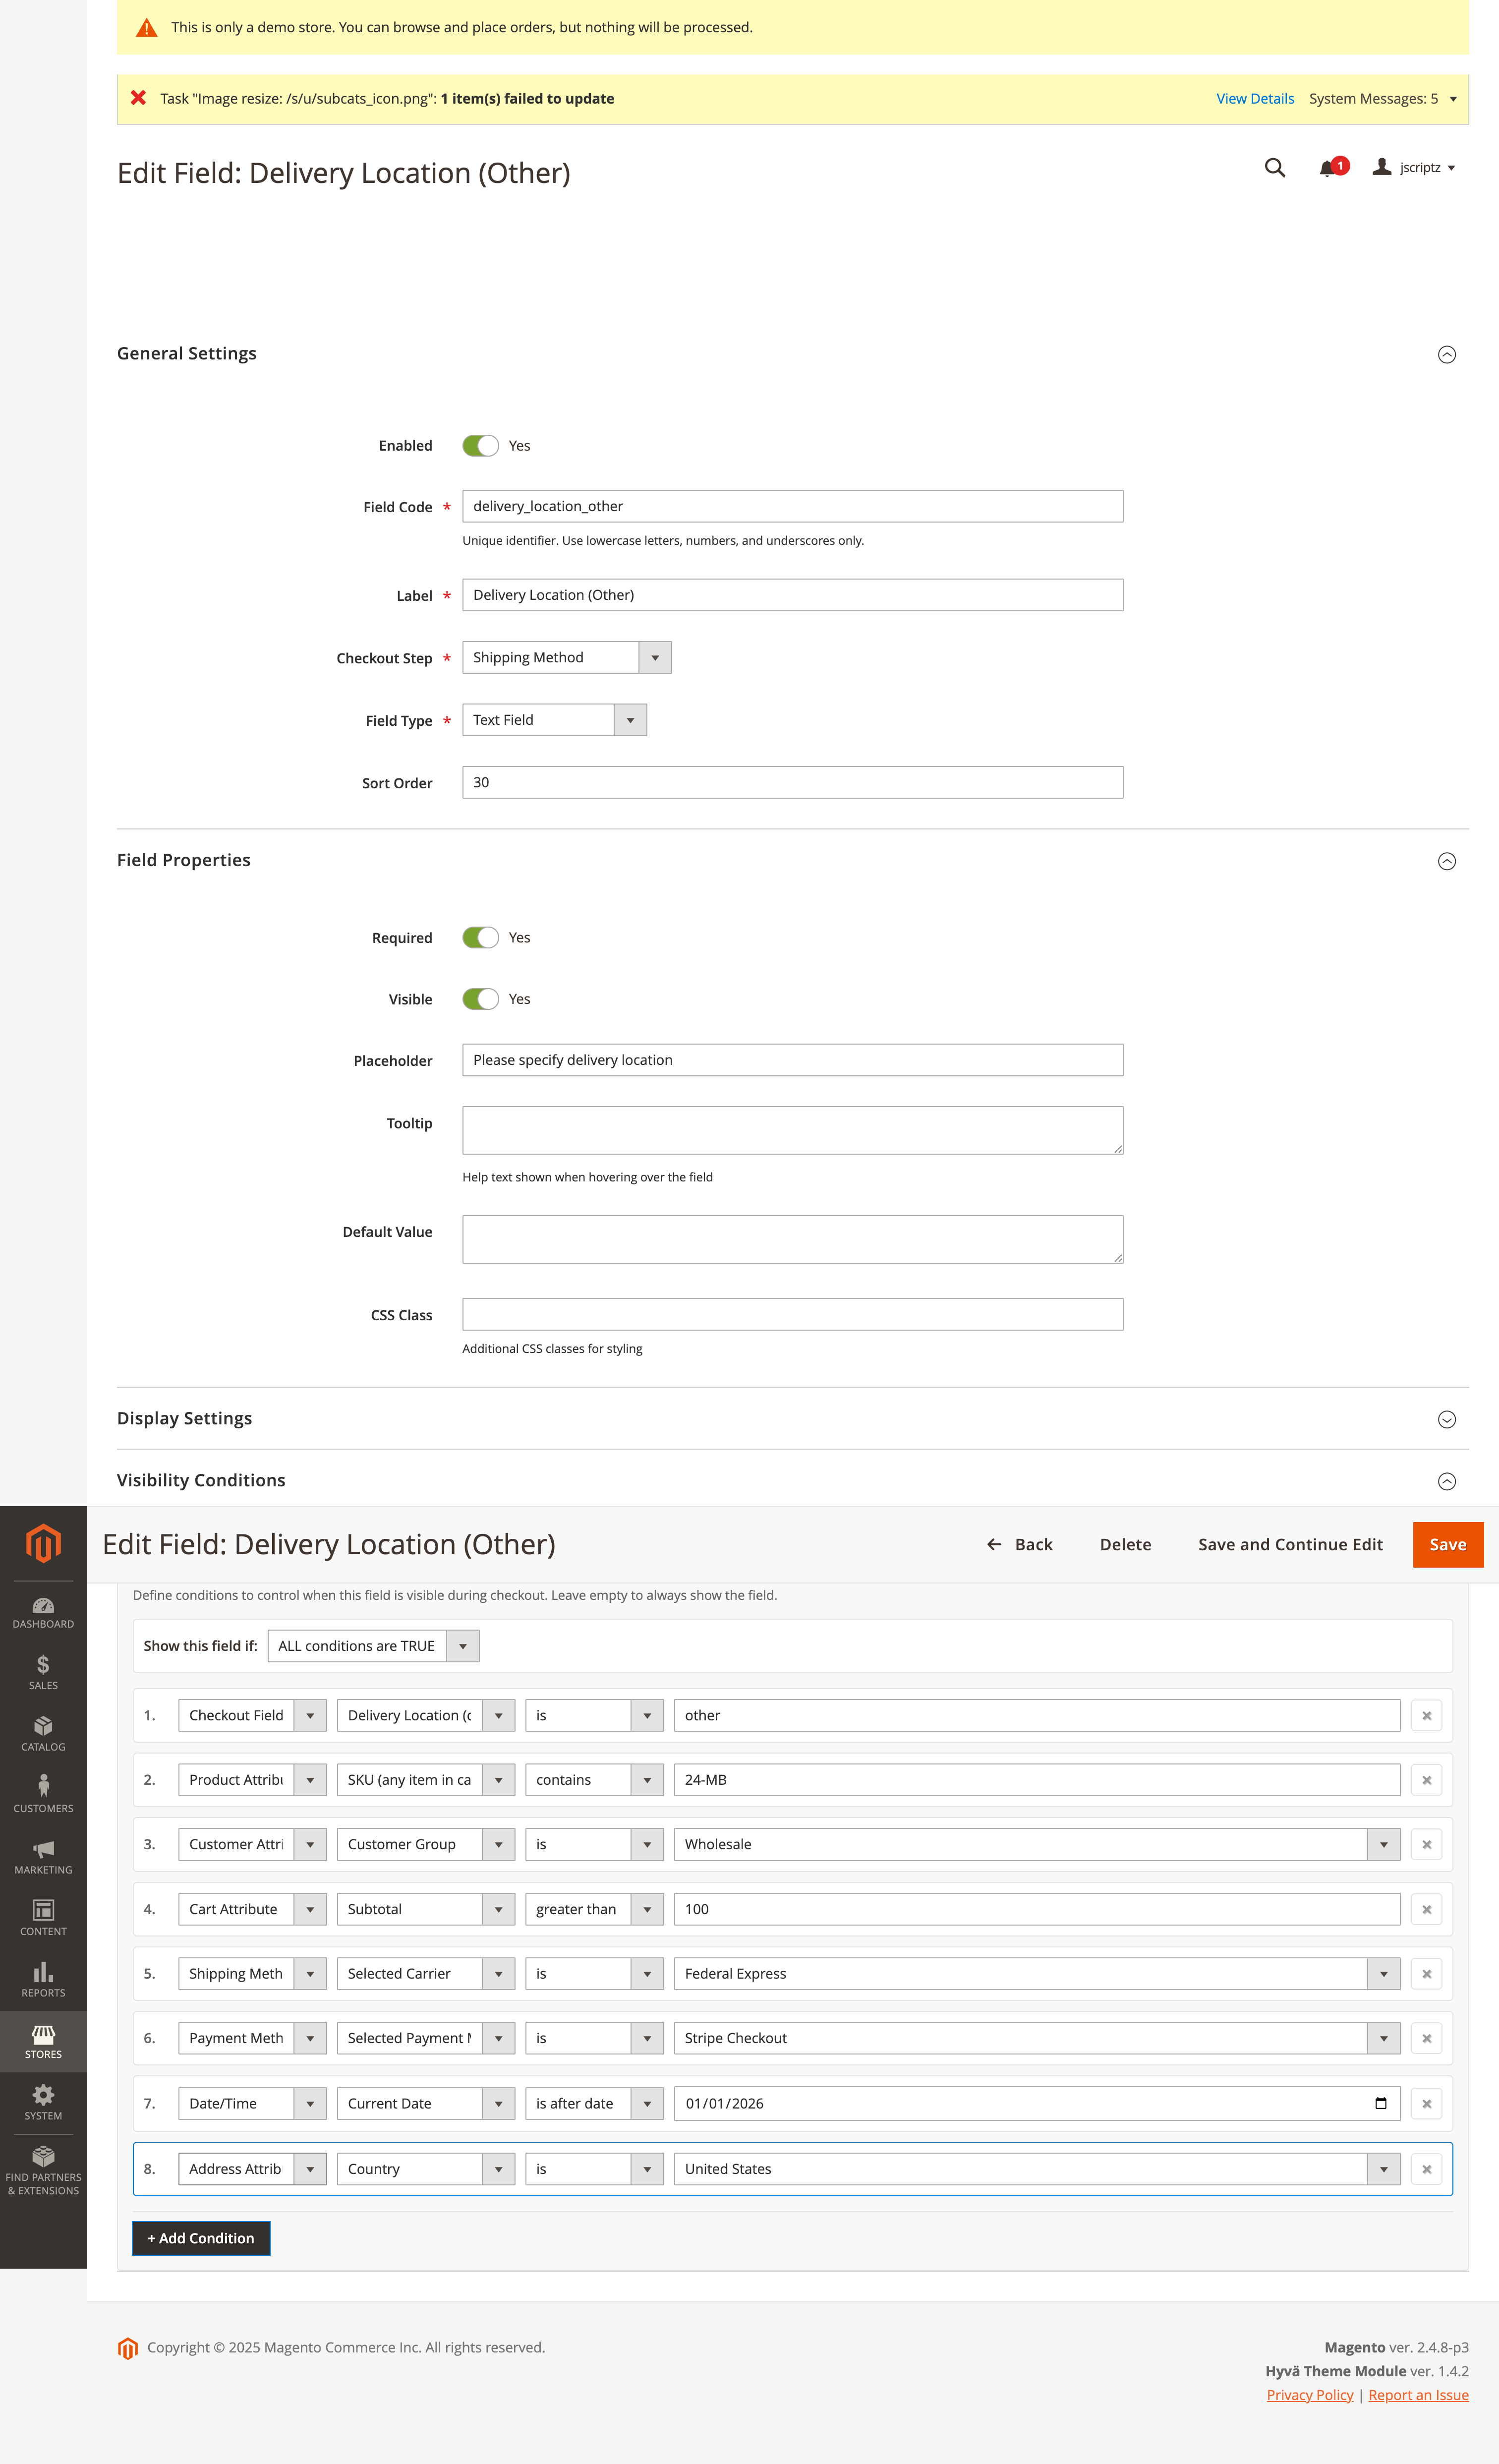Remove condition 2 with its X icon
The height and width of the screenshot is (2464, 1499).
click(1426, 1780)
